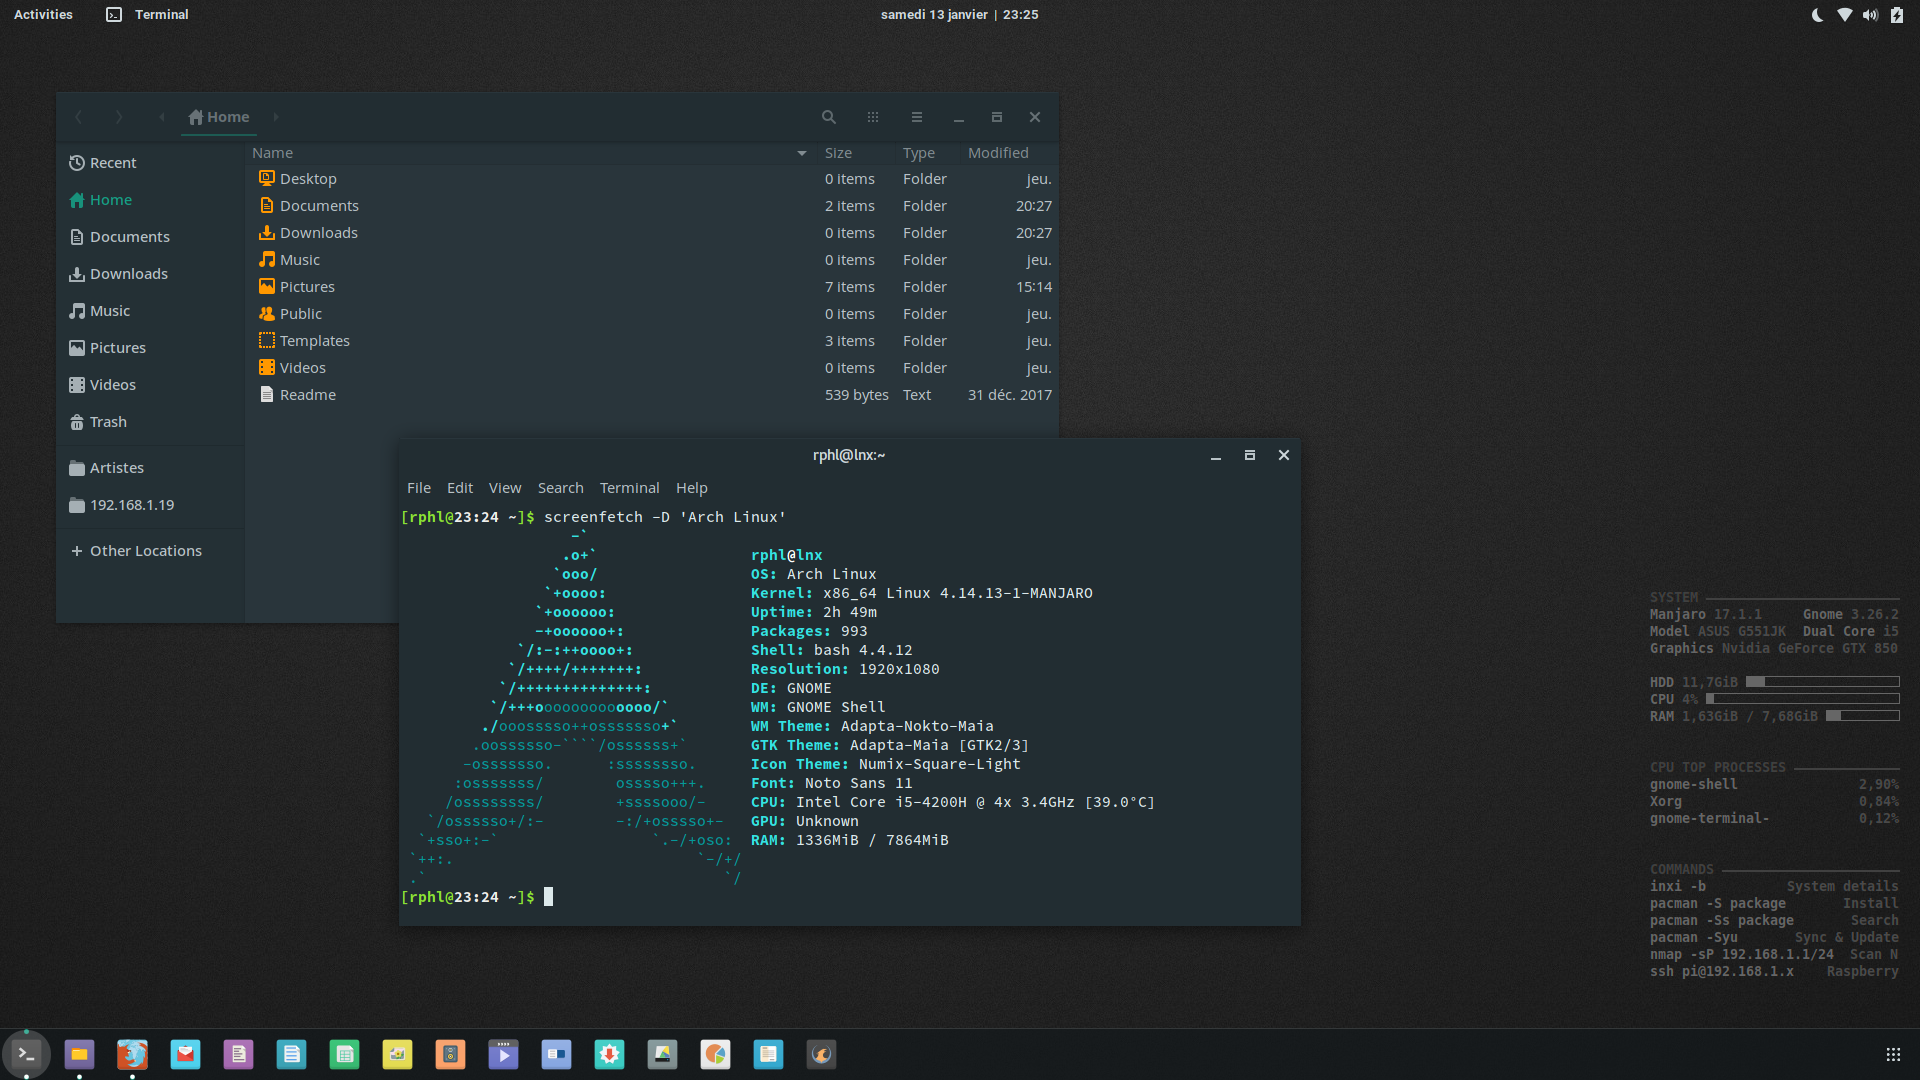Image resolution: width=1920 pixels, height=1080 pixels.
Task: Open Other Locations in the sidebar
Action: (145, 551)
